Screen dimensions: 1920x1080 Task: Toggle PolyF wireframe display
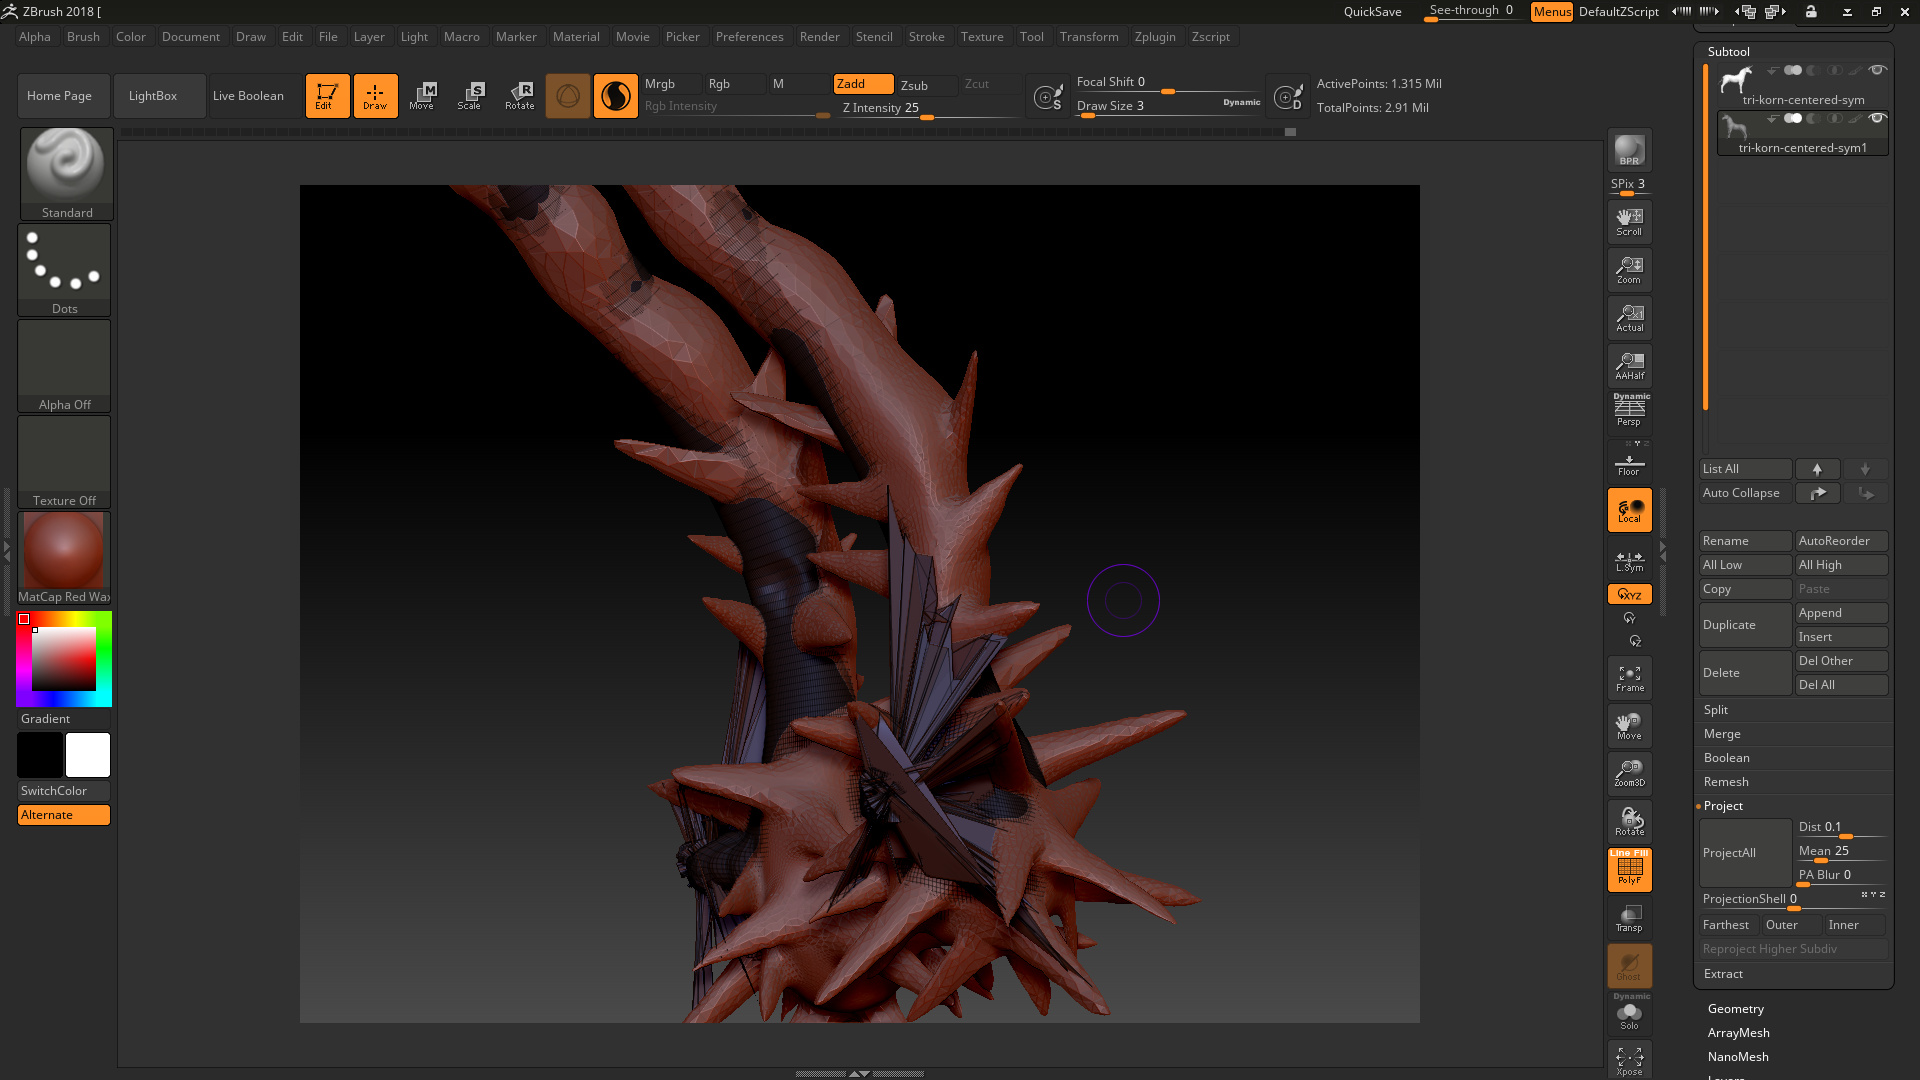coord(1629,870)
